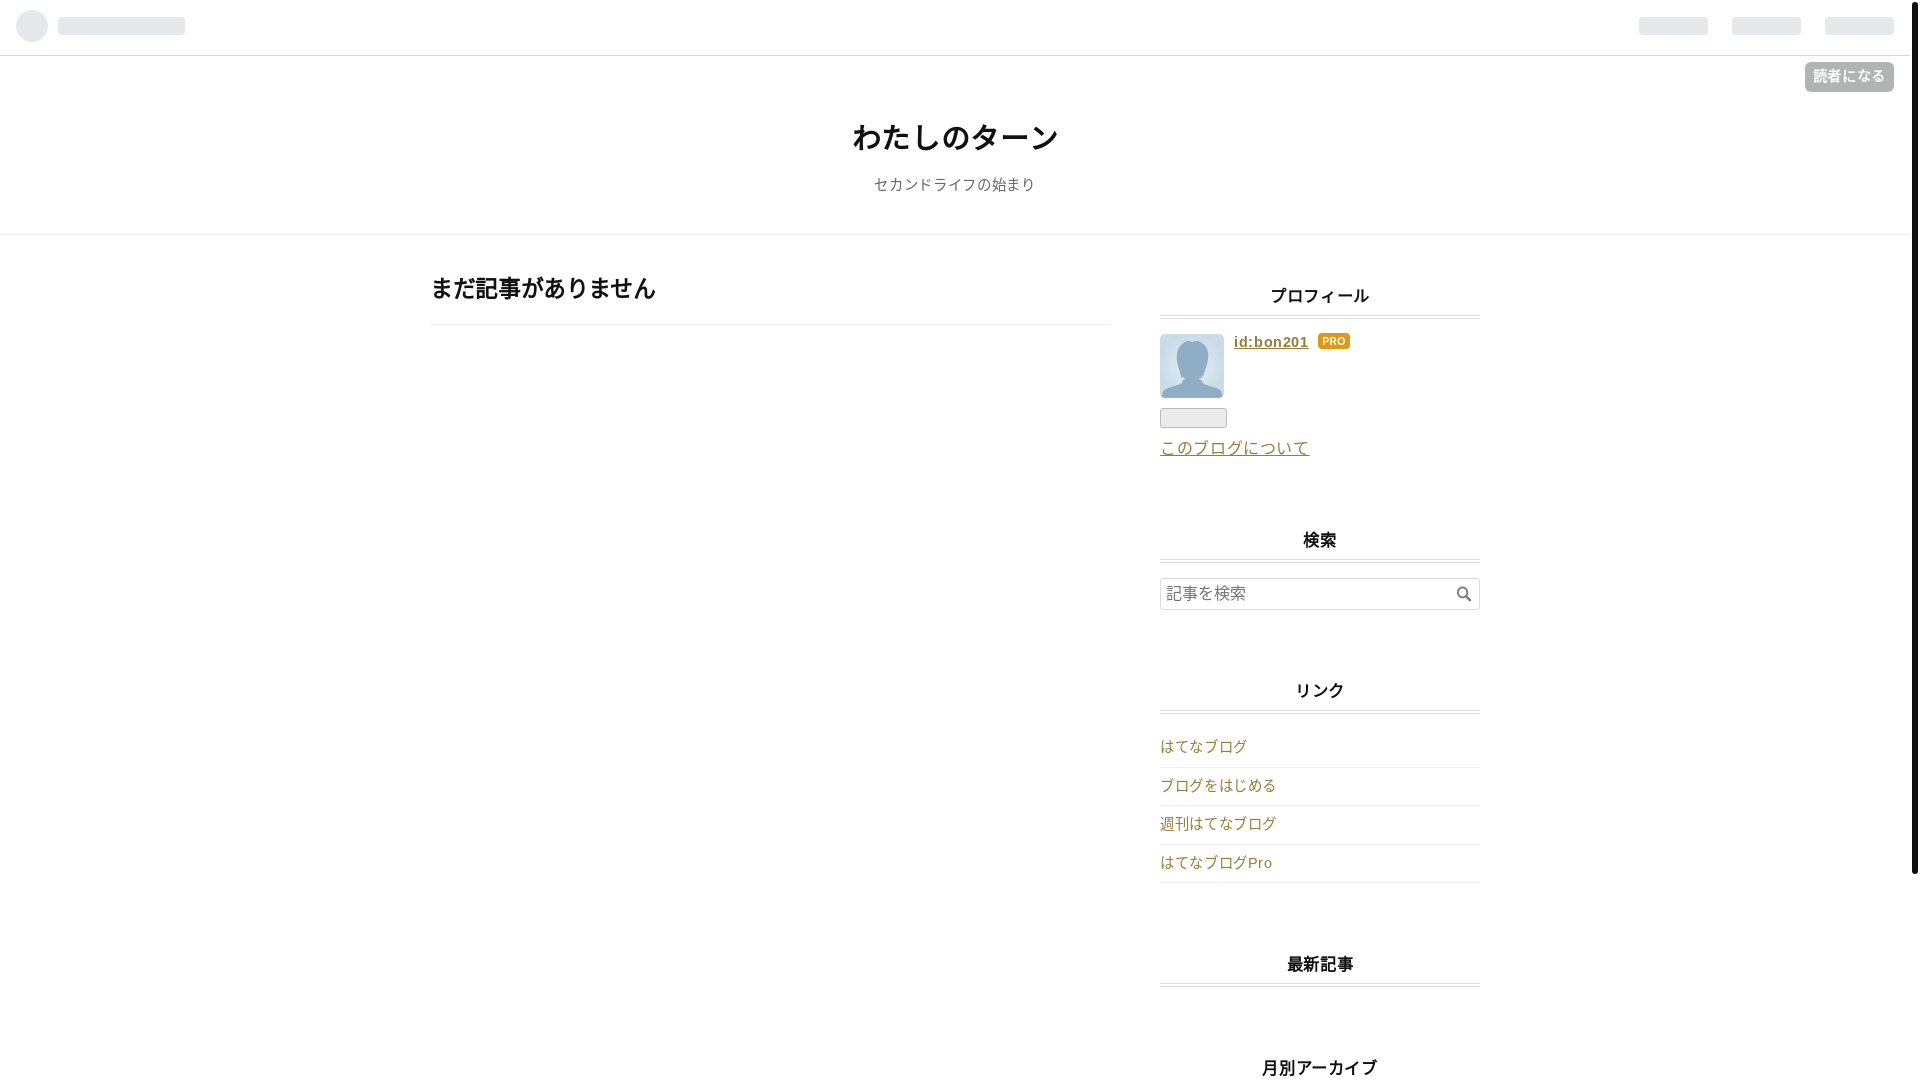Click the PRO badge next to bon201
1920x1080 pixels.
(1334, 341)
